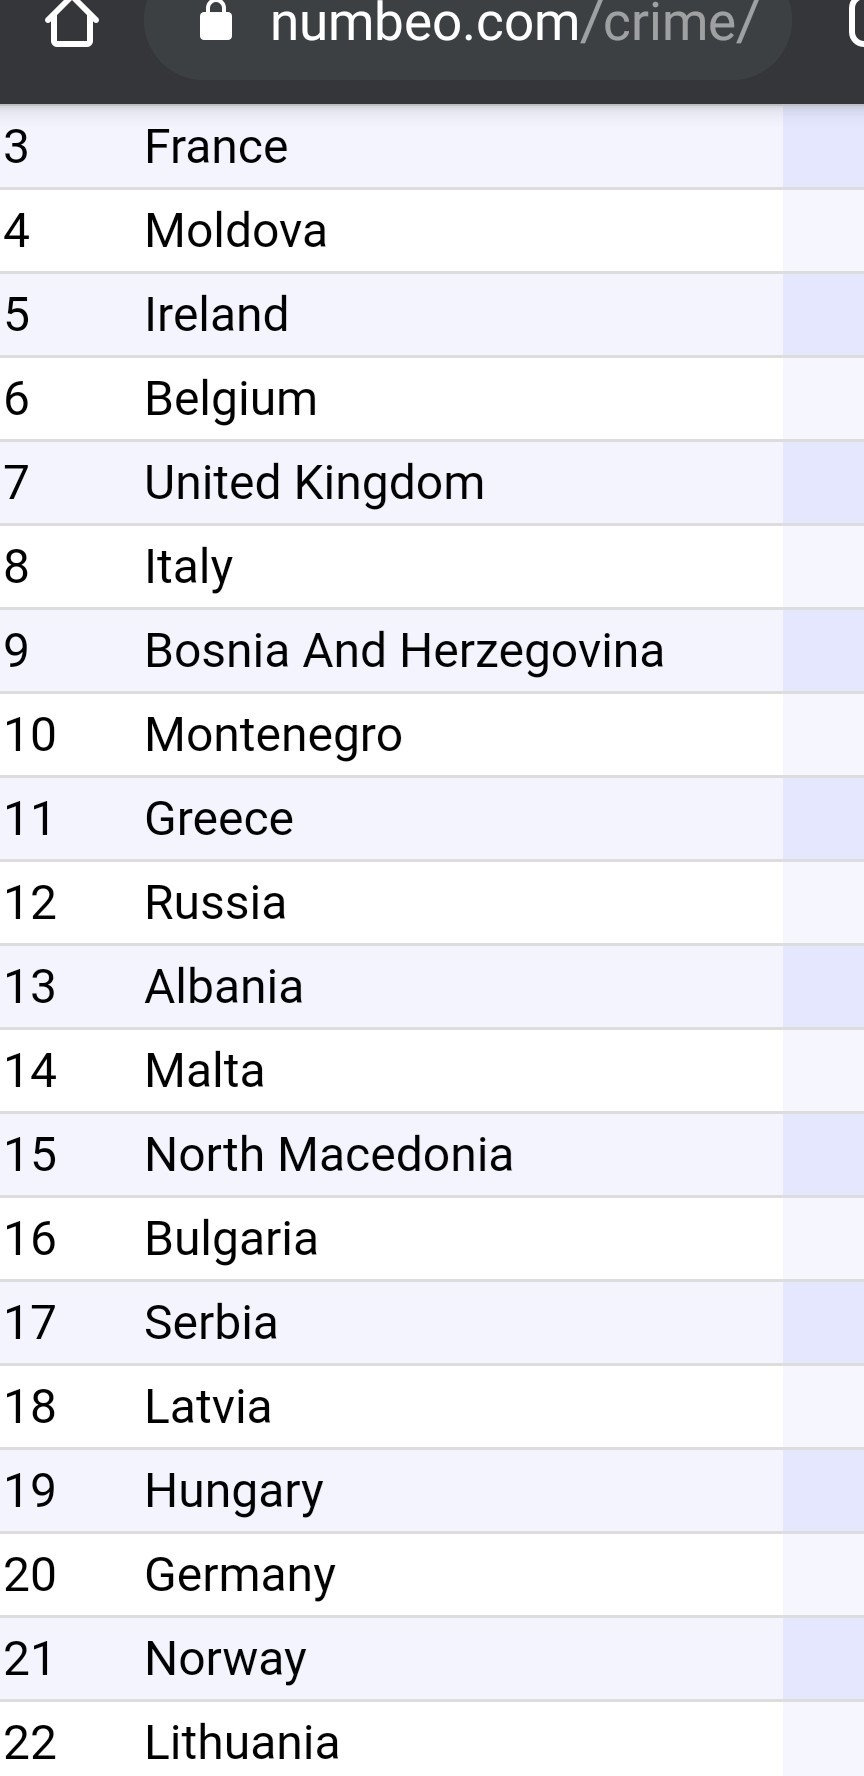This screenshot has height=1776, width=864.
Task: Tap the numbeo.com/crime address bar
Action: click(x=468, y=27)
